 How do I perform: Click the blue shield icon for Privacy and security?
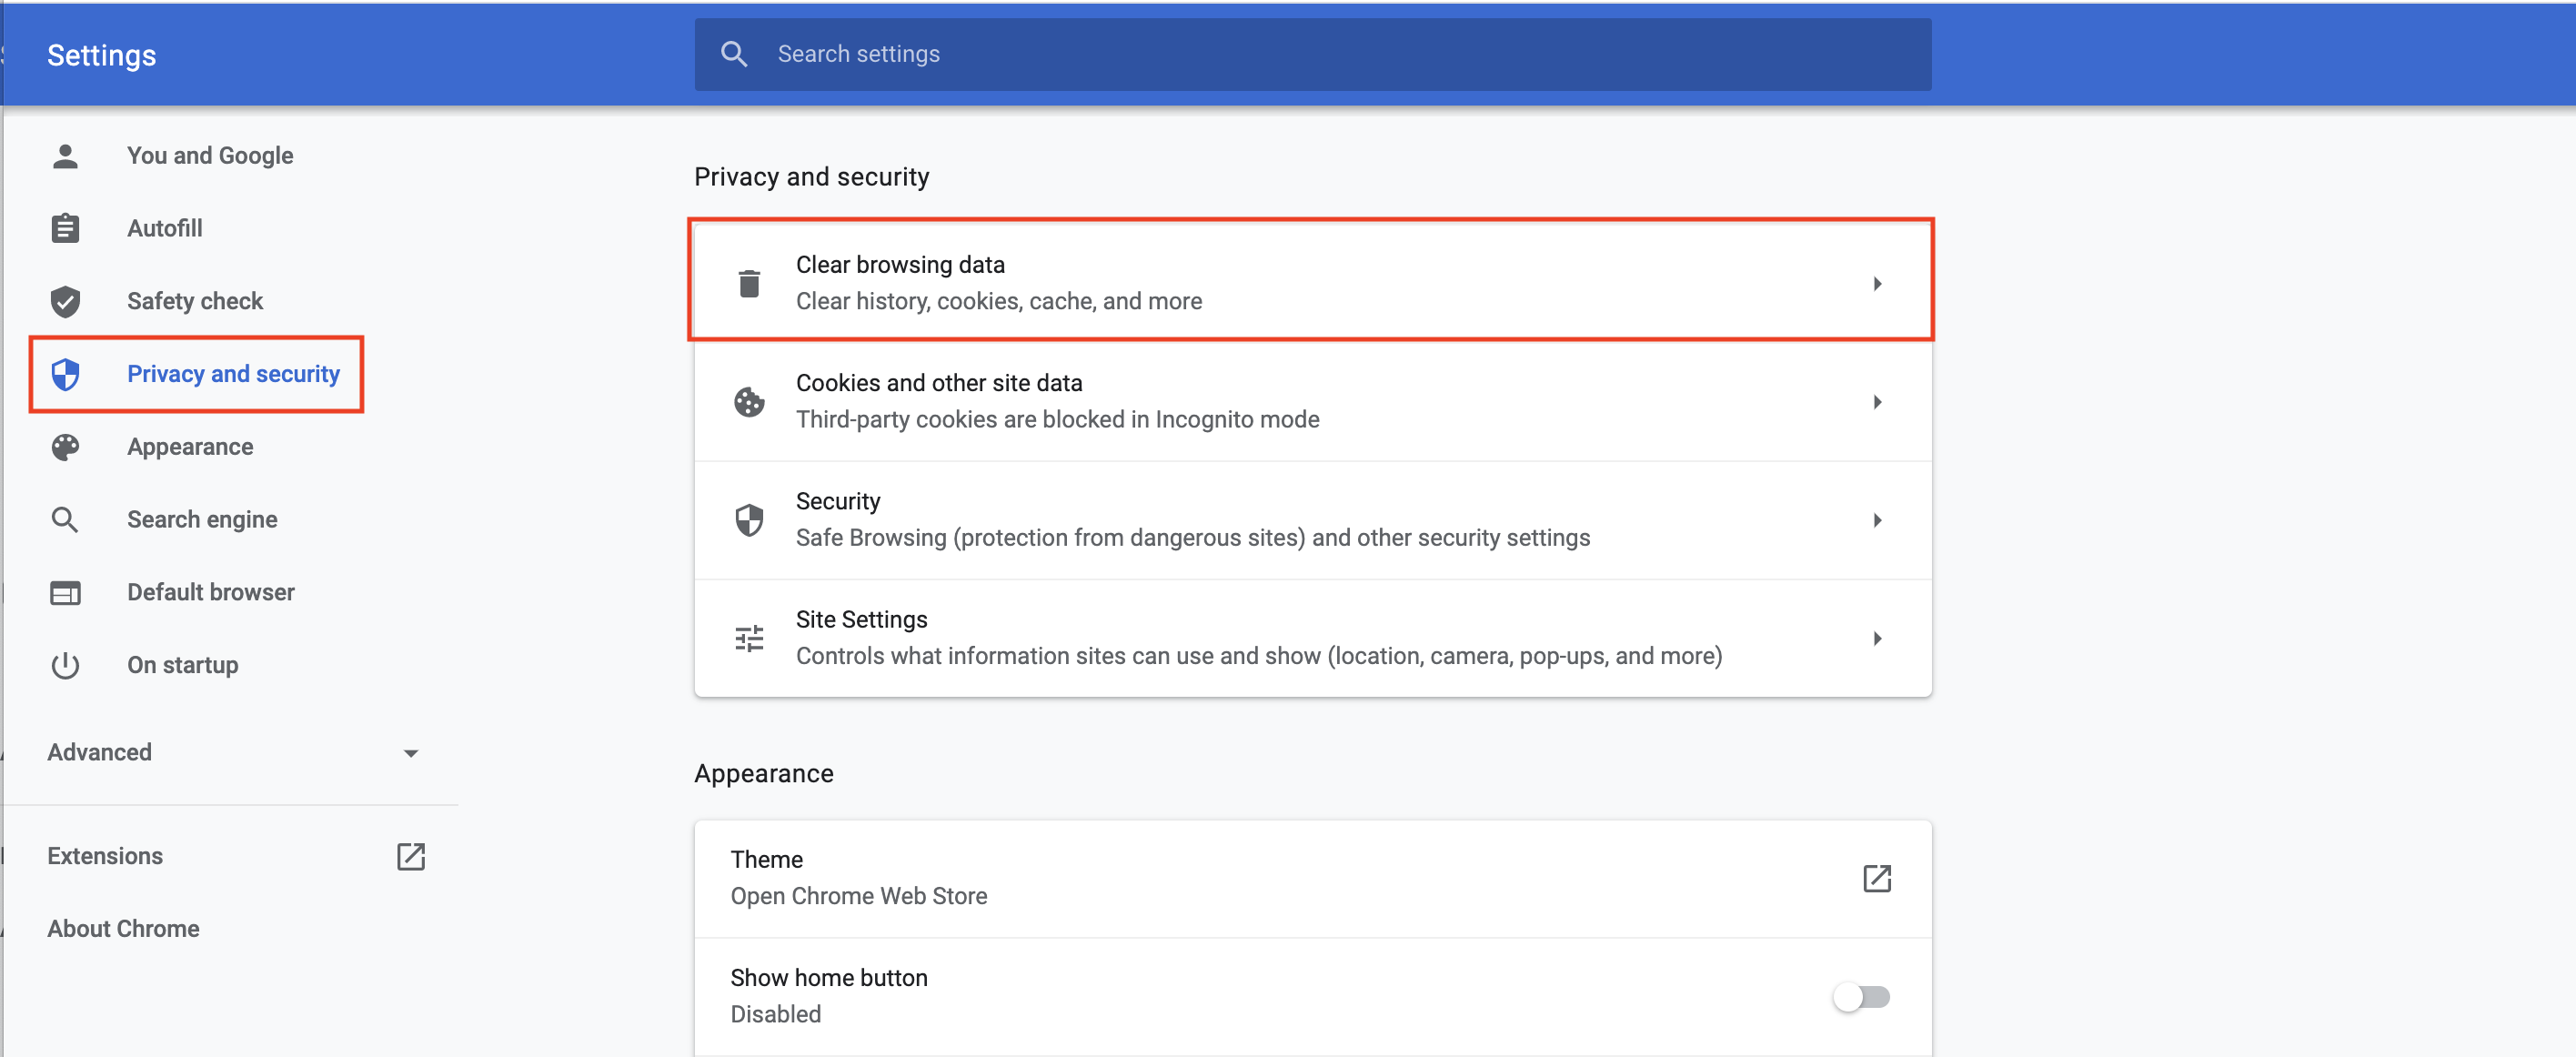coord(65,374)
